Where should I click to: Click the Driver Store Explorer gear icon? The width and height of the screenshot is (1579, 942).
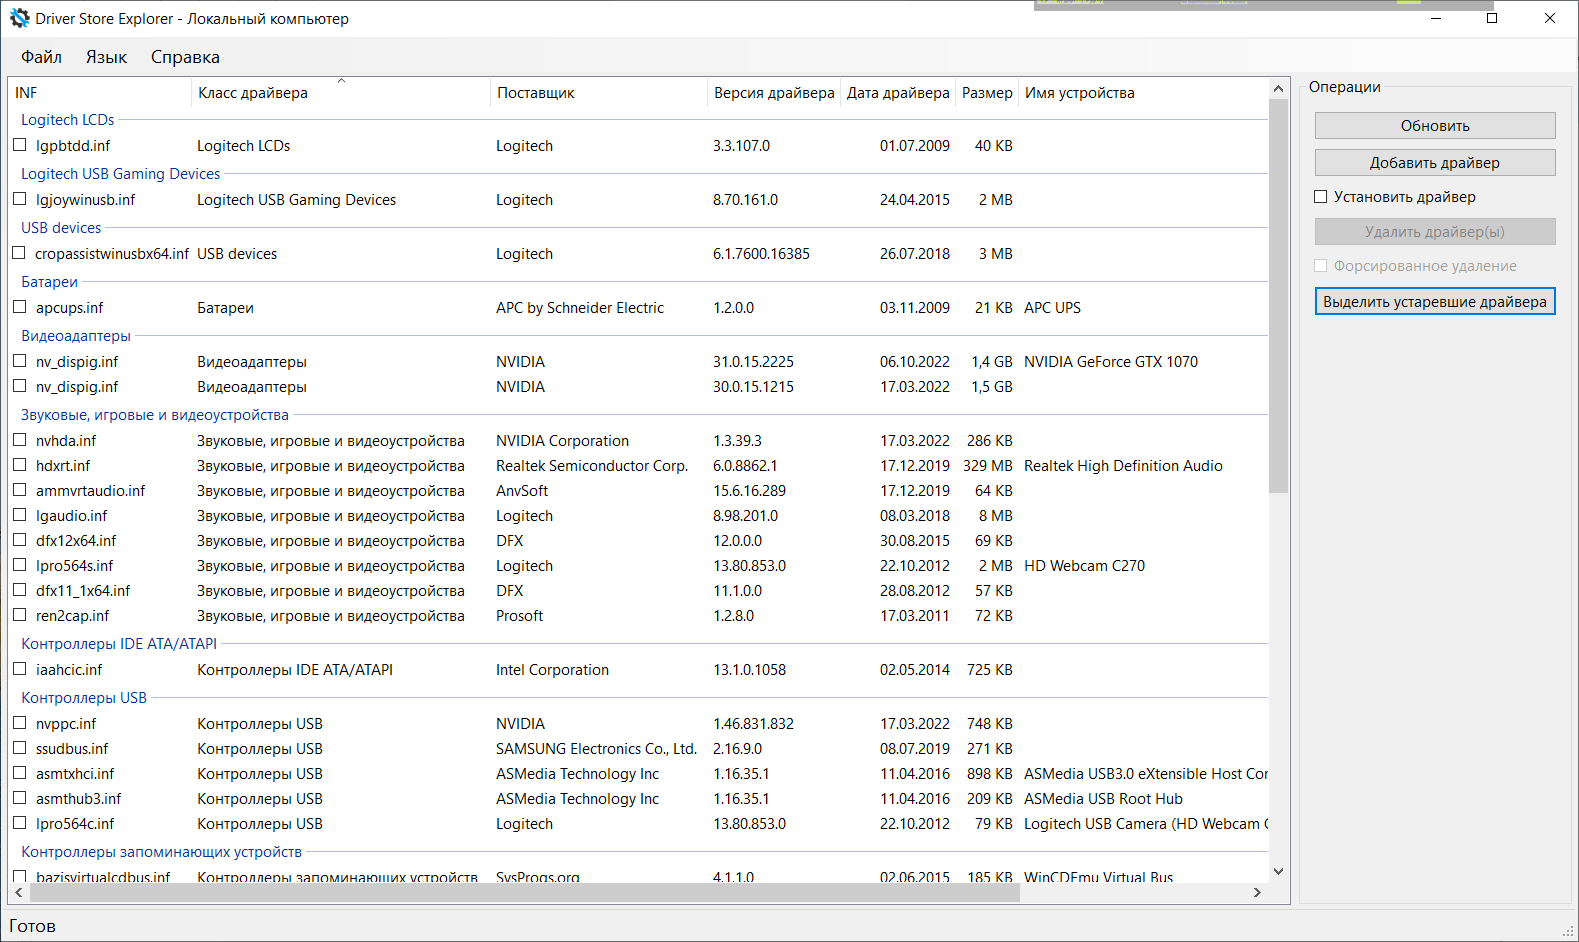pyautogui.click(x=20, y=18)
